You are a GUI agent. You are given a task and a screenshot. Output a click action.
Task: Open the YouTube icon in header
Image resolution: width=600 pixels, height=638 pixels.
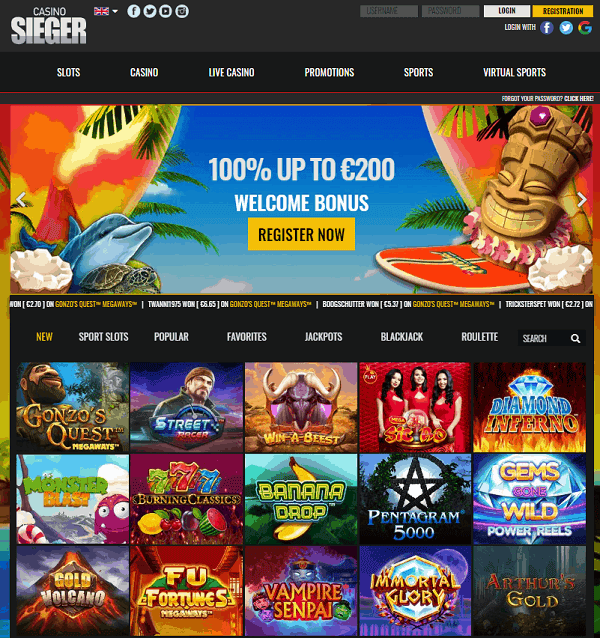coord(166,11)
